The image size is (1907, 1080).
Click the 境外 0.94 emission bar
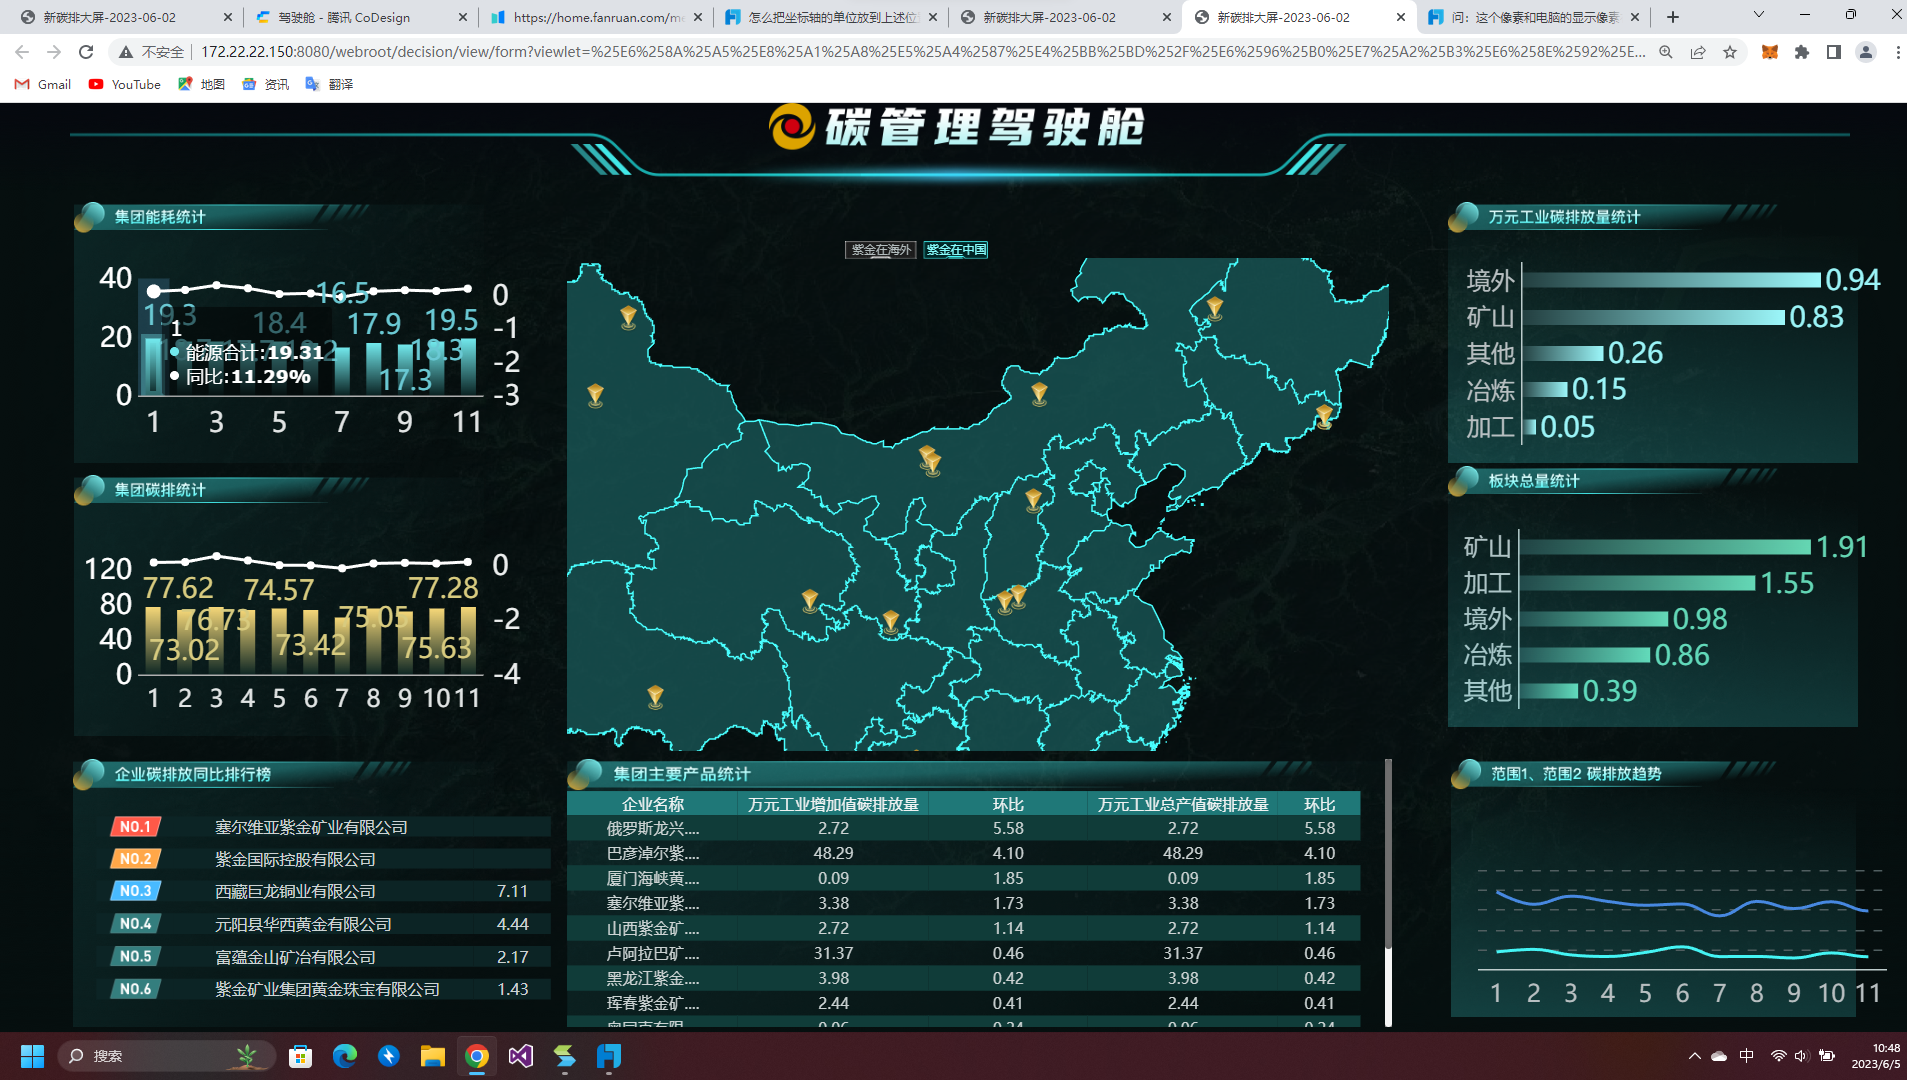pyautogui.click(x=1670, y=280)
